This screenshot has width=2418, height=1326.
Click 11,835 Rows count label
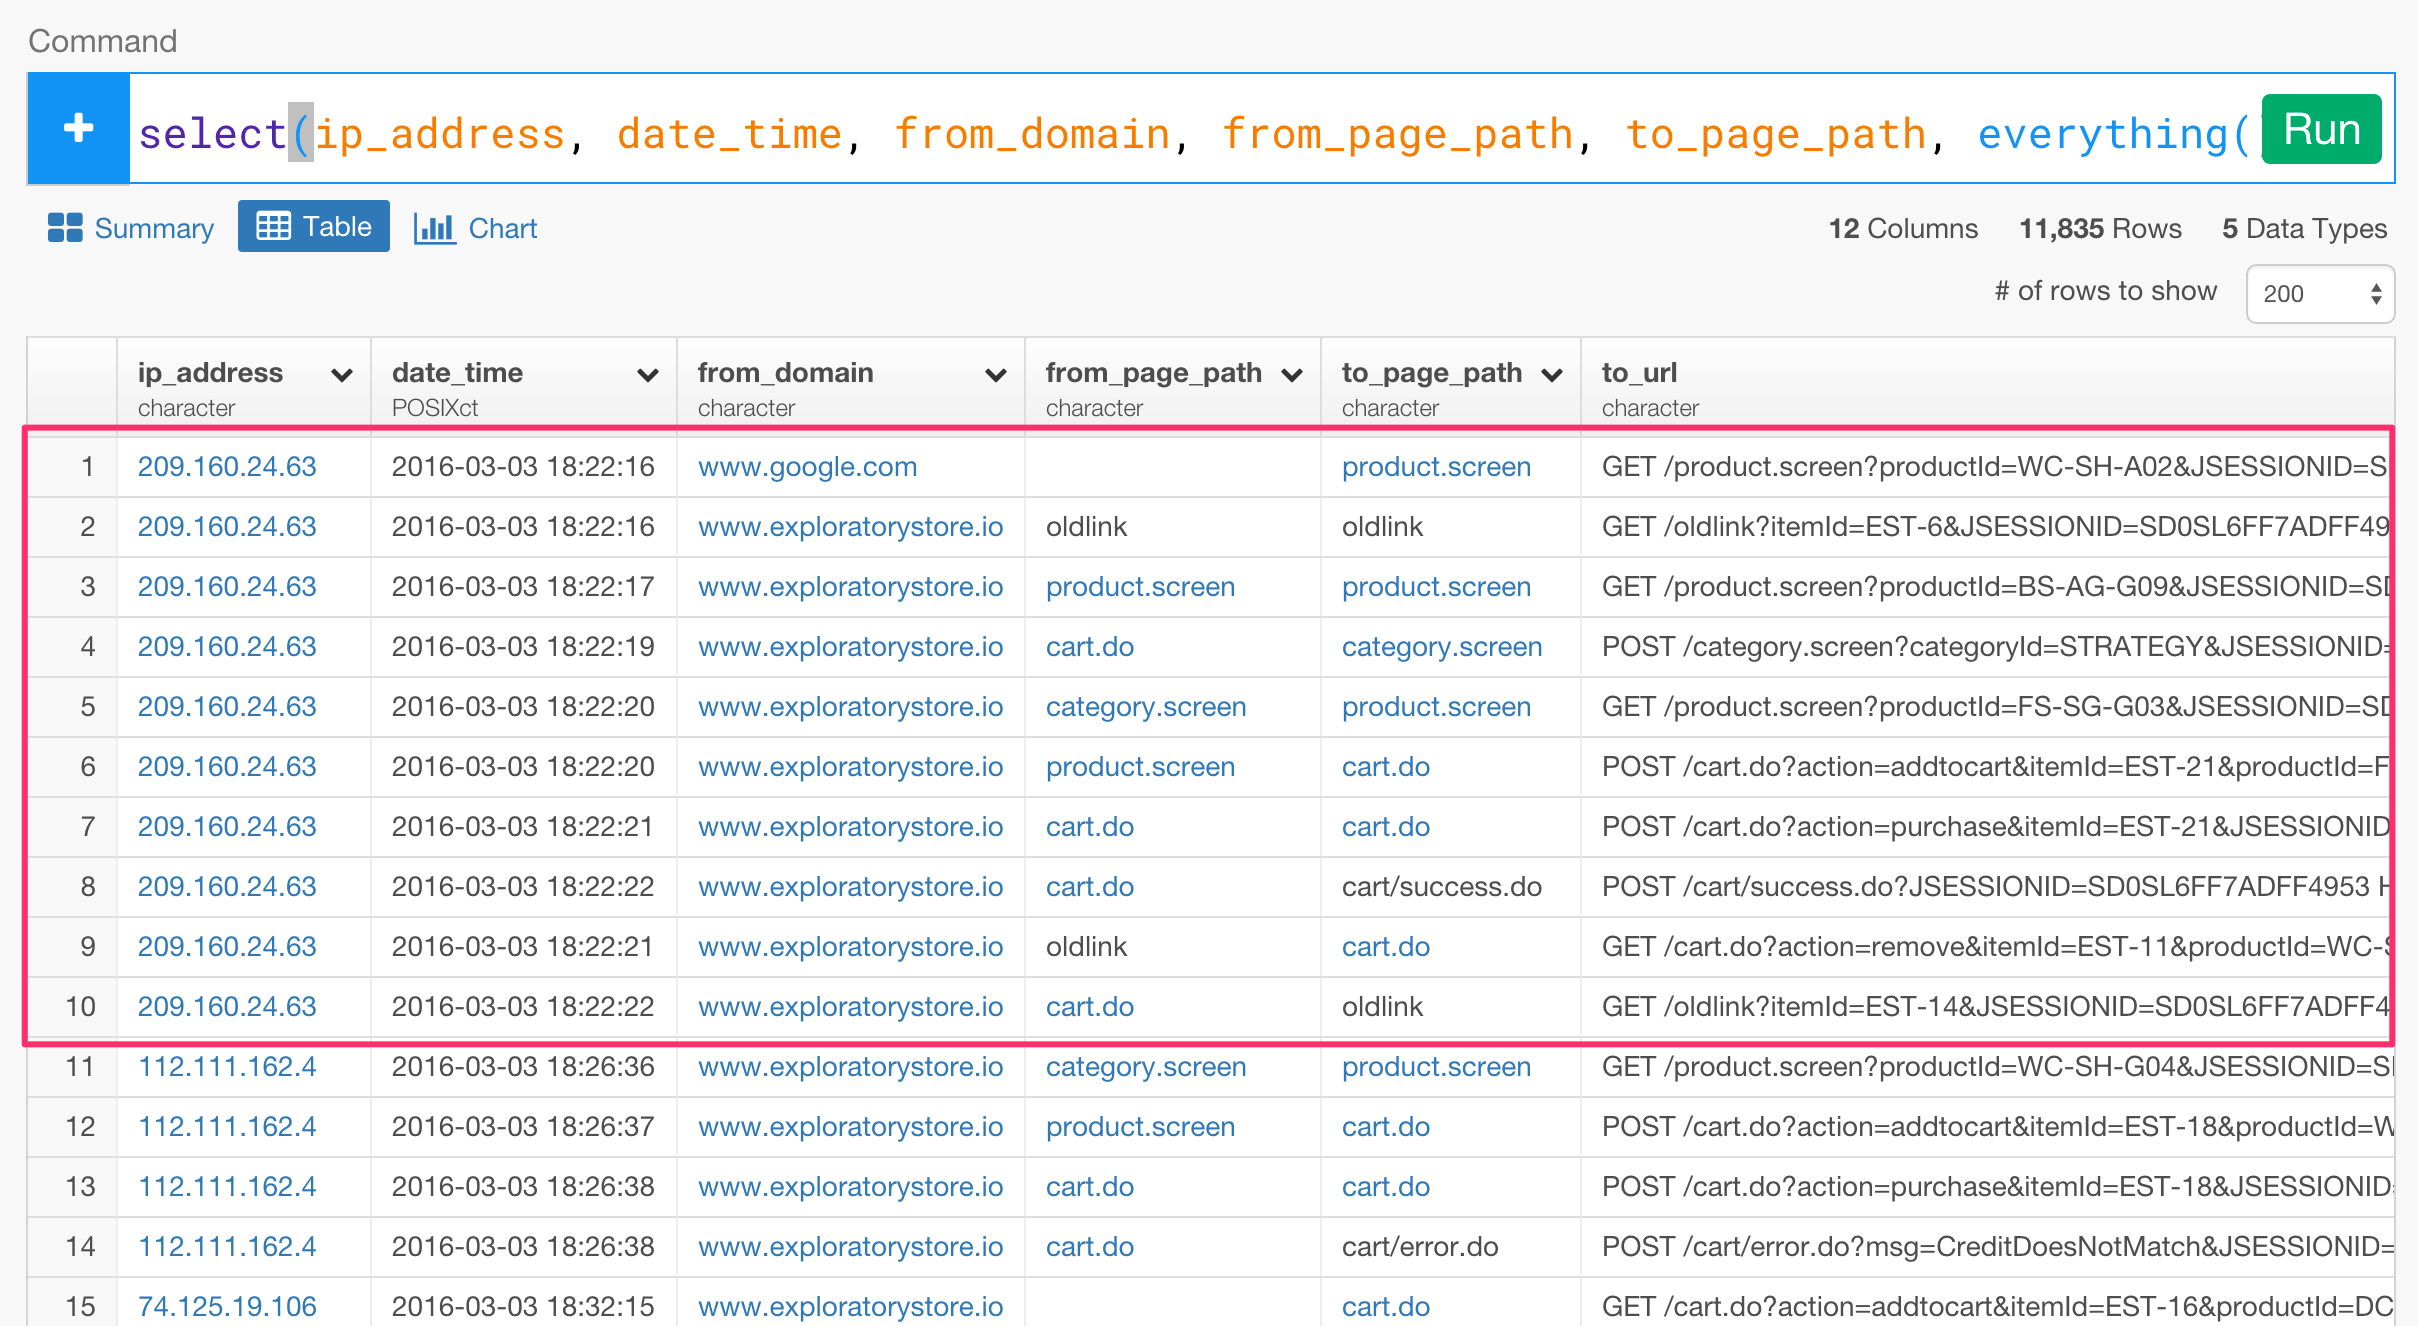point(2100,229)
